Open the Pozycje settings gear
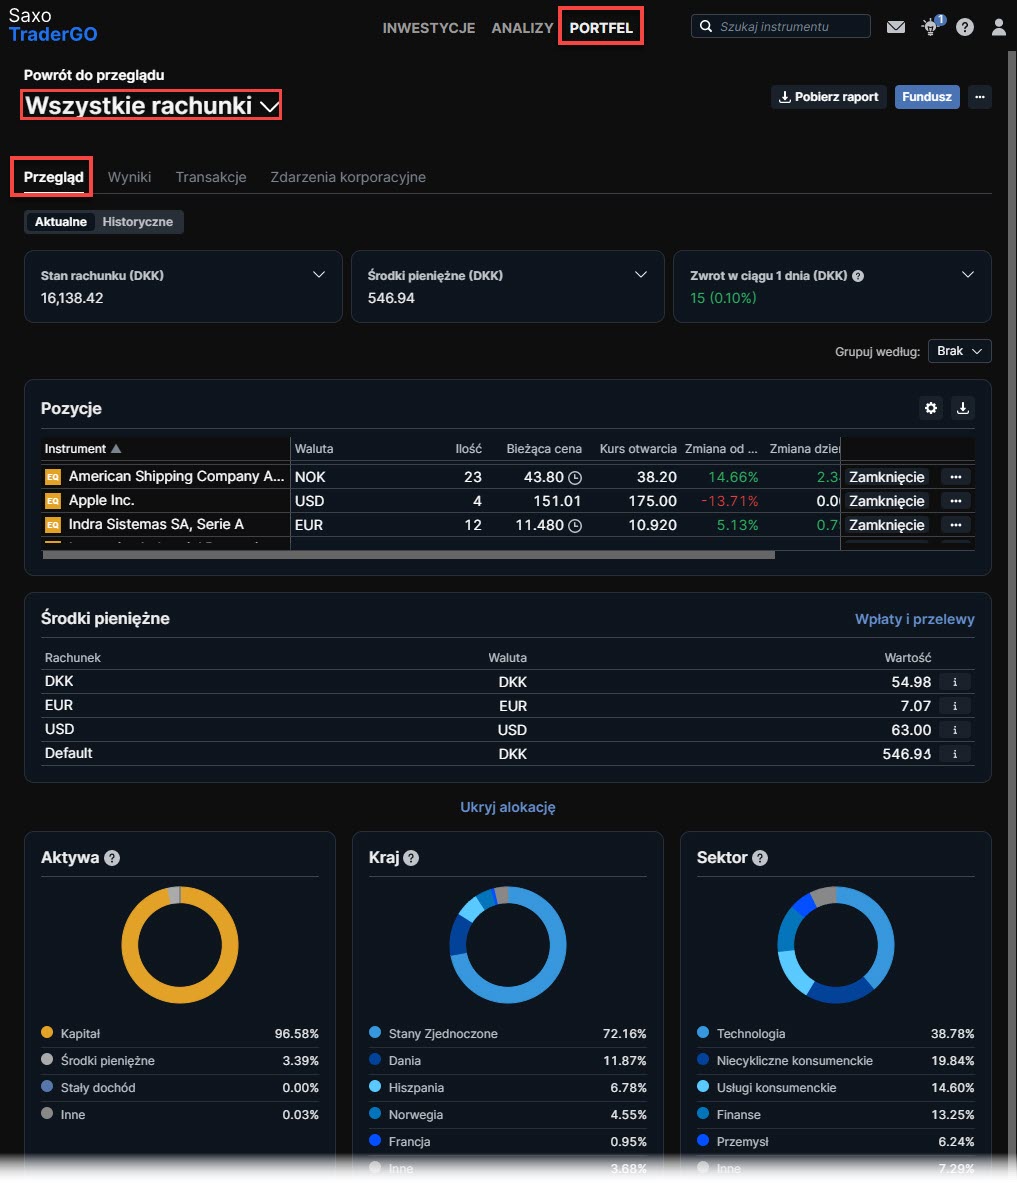1017x1183 pixels. tap(931, 408)
